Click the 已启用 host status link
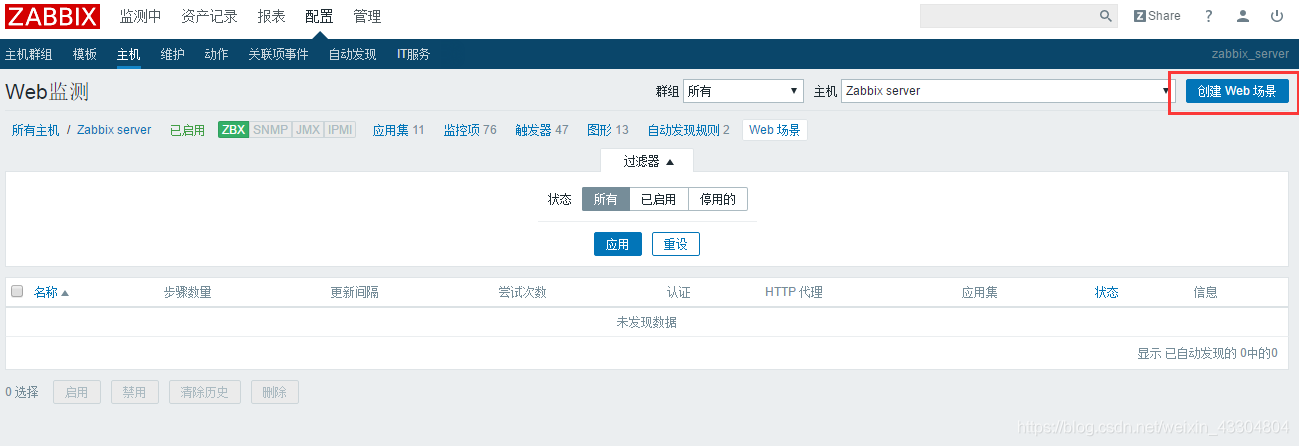Screen dimensions: 1299x446 pos(187,130)
